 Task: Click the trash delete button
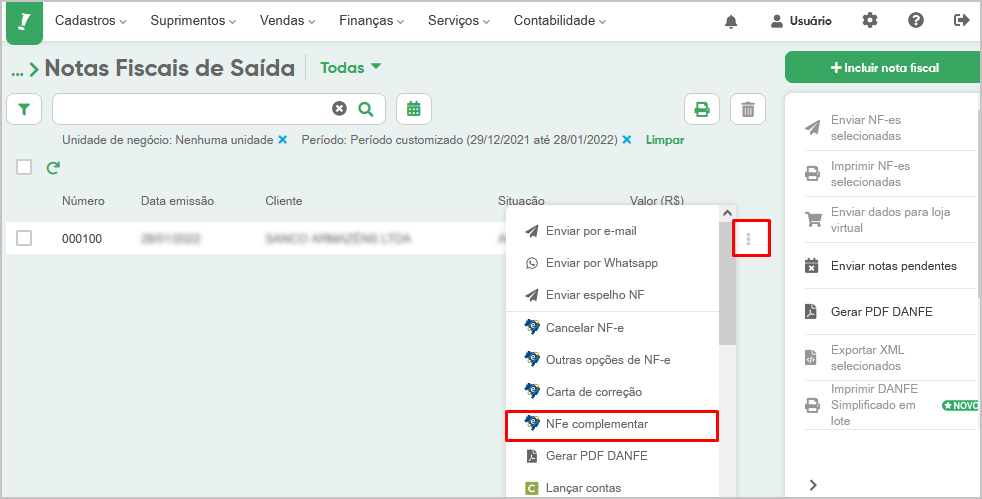click(748, 110)
